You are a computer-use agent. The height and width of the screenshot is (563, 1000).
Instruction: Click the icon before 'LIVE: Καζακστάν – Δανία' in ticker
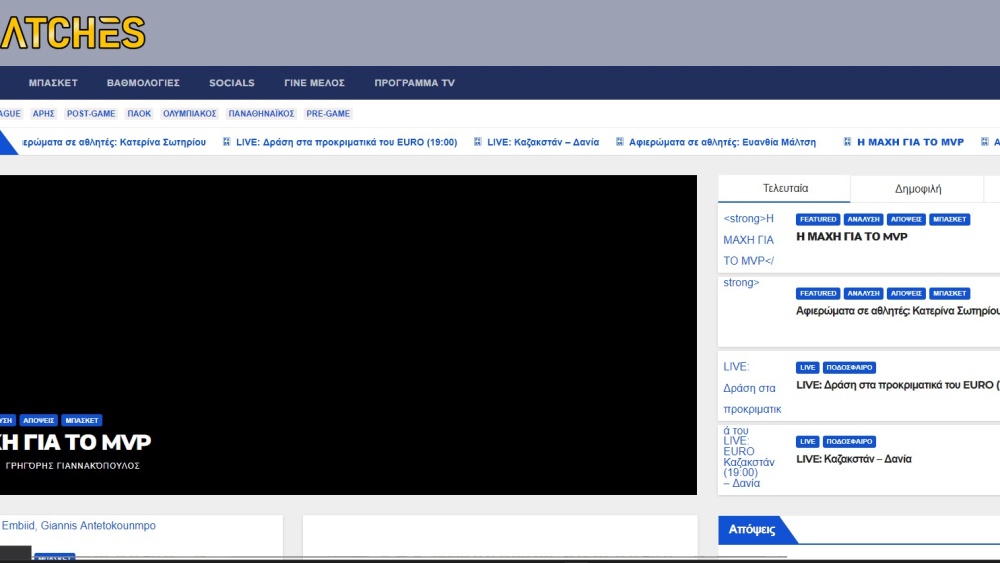[x=478, y=142]
